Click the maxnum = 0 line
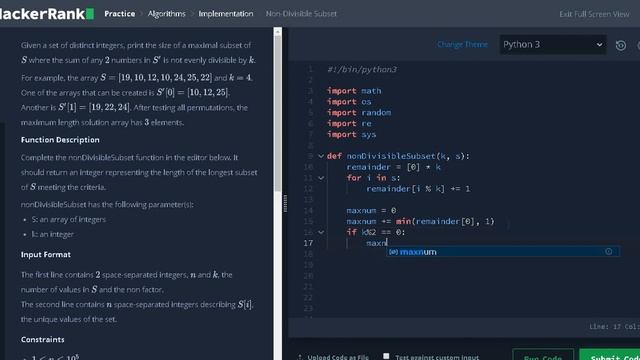 click(371, 211)
